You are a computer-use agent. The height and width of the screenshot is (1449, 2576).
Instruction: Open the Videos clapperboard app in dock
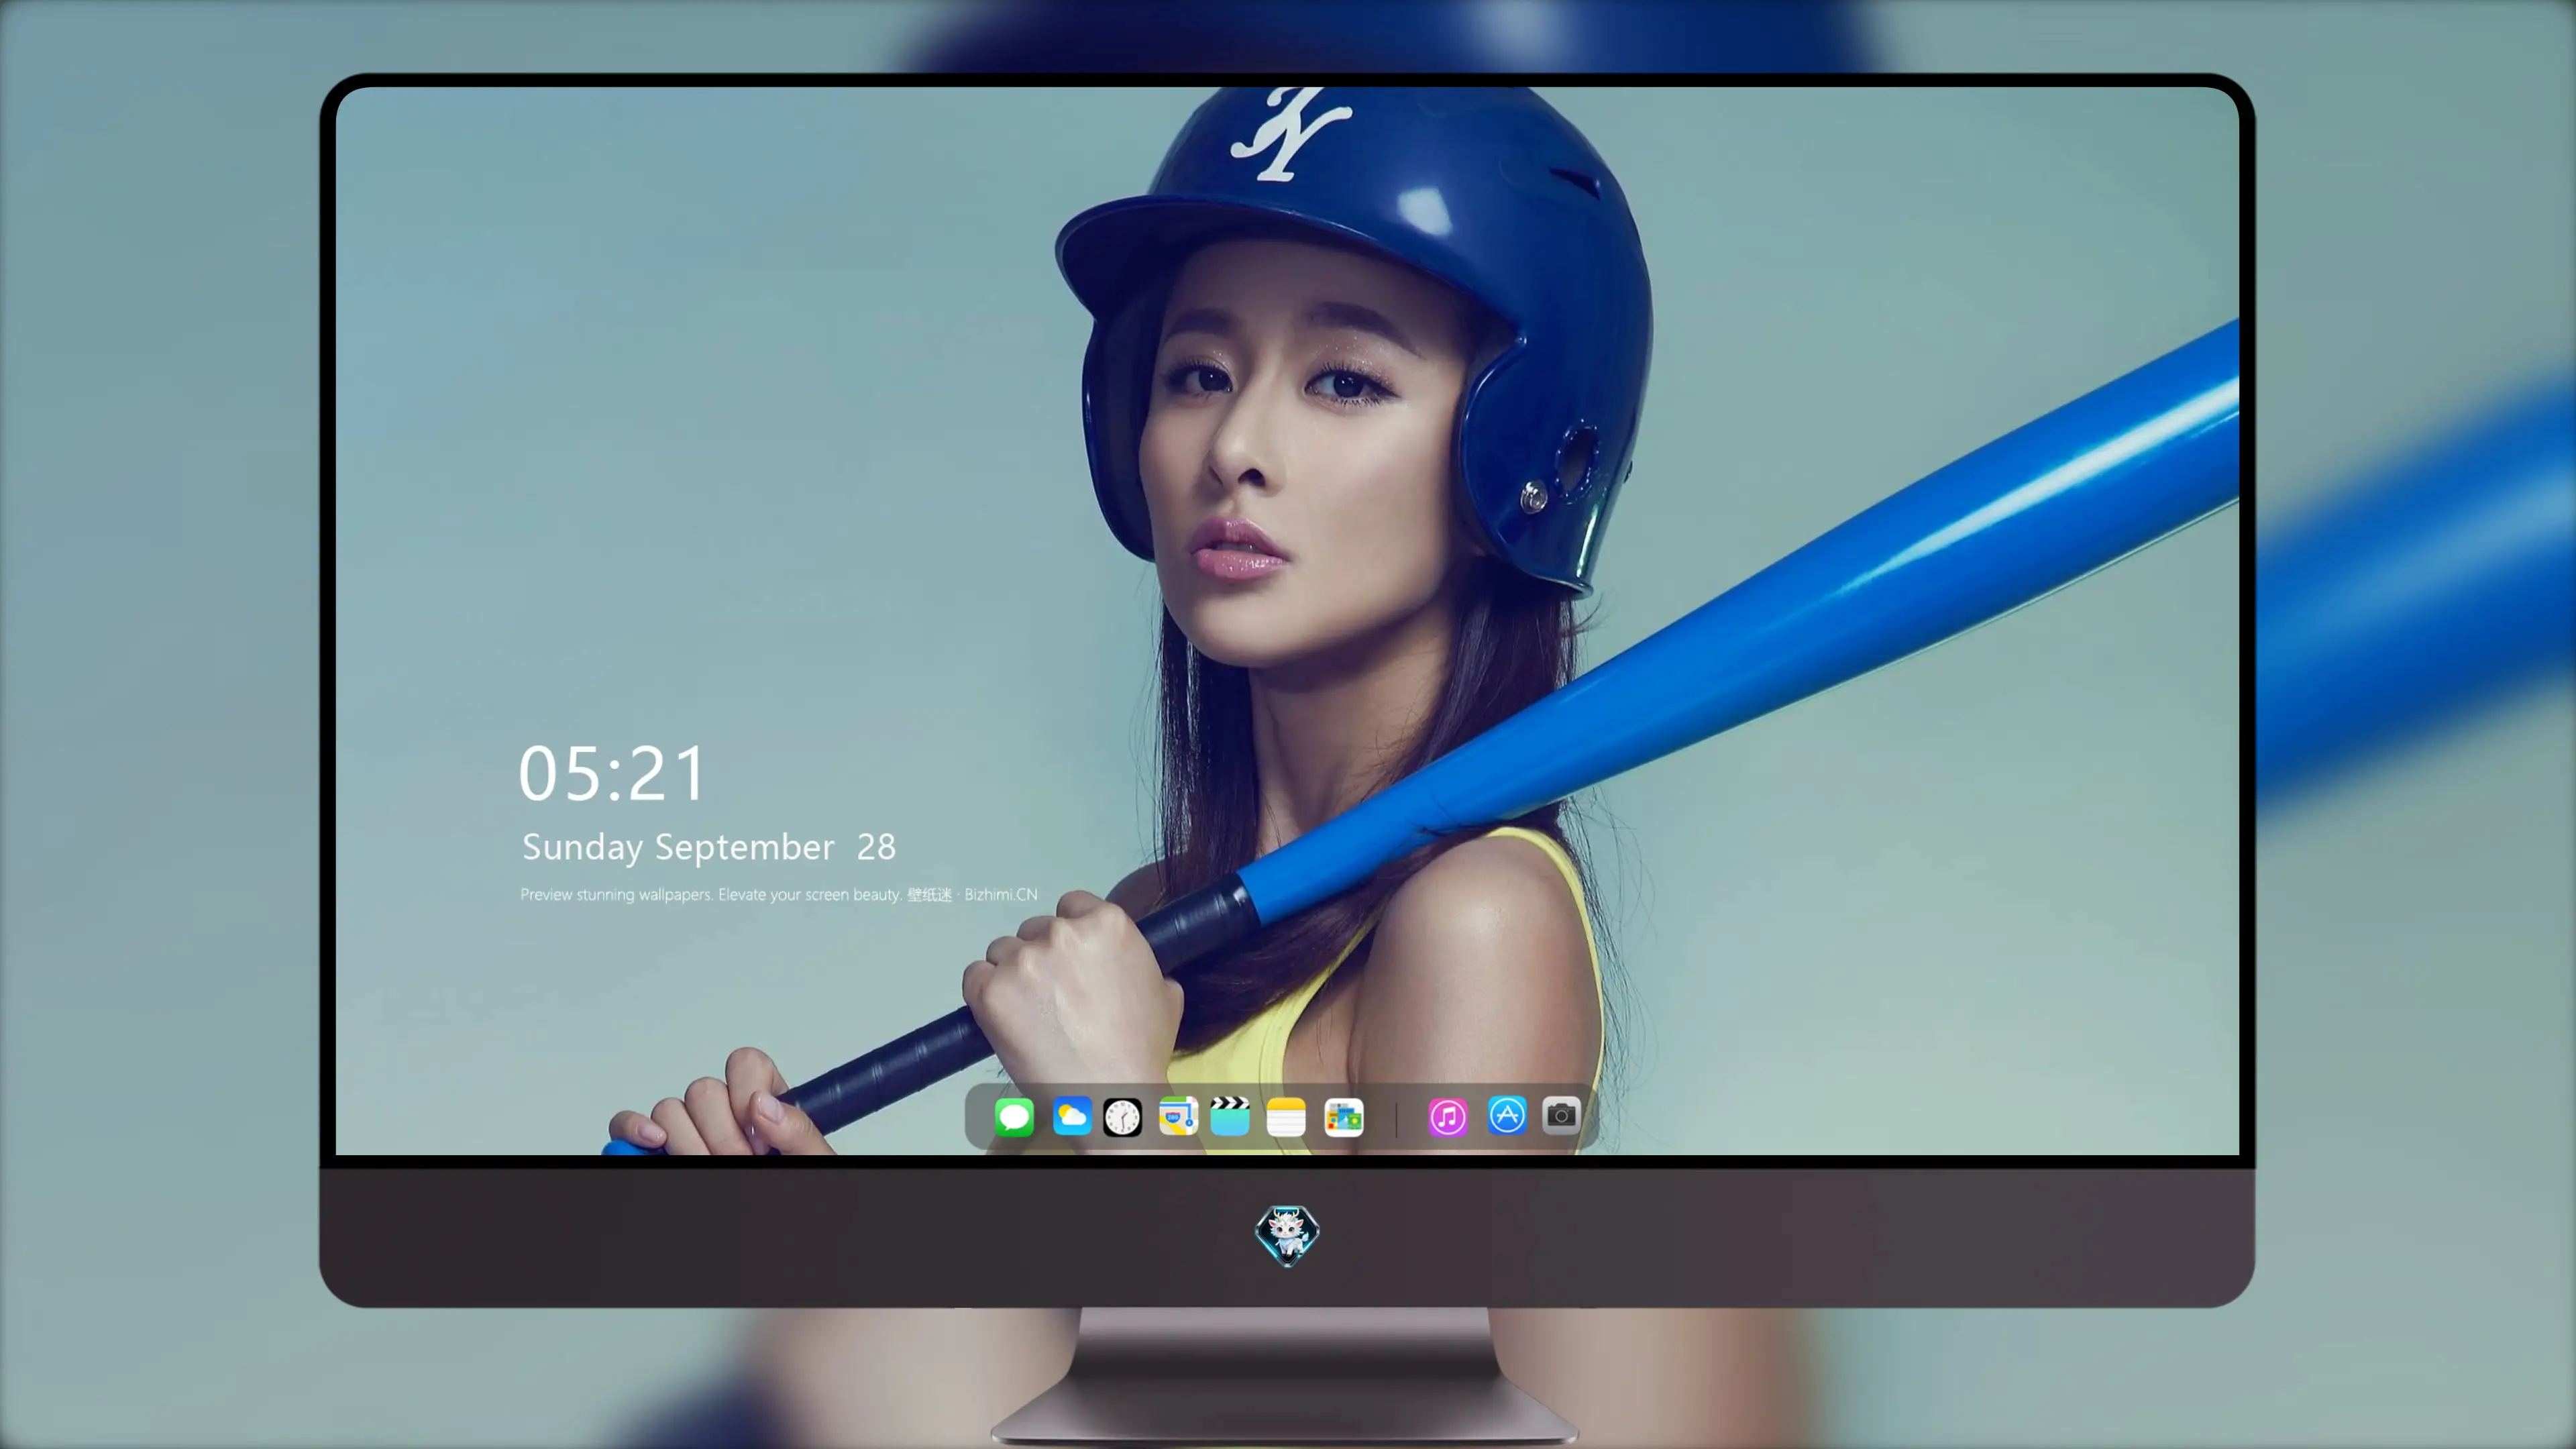(x=1230, y=1116)
